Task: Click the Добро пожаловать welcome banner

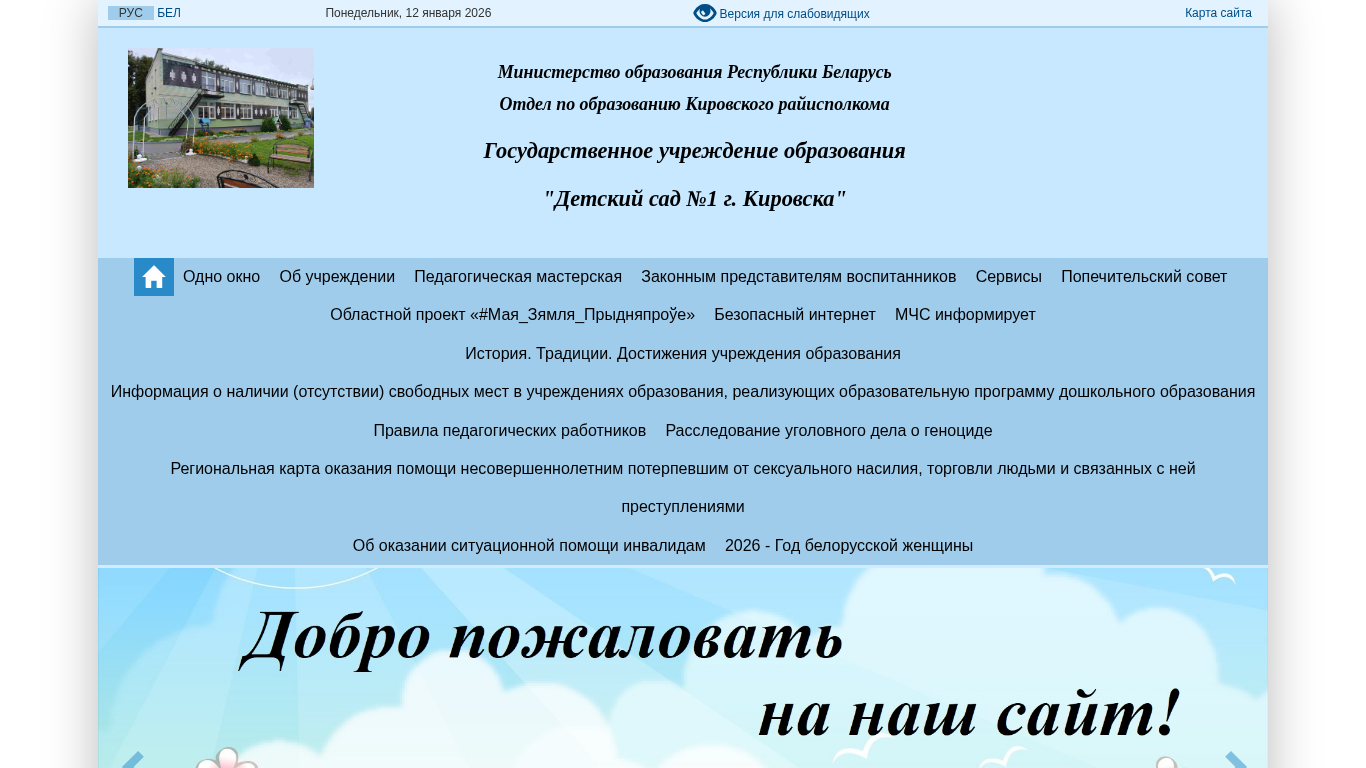Action: click(x=683, y=668)
